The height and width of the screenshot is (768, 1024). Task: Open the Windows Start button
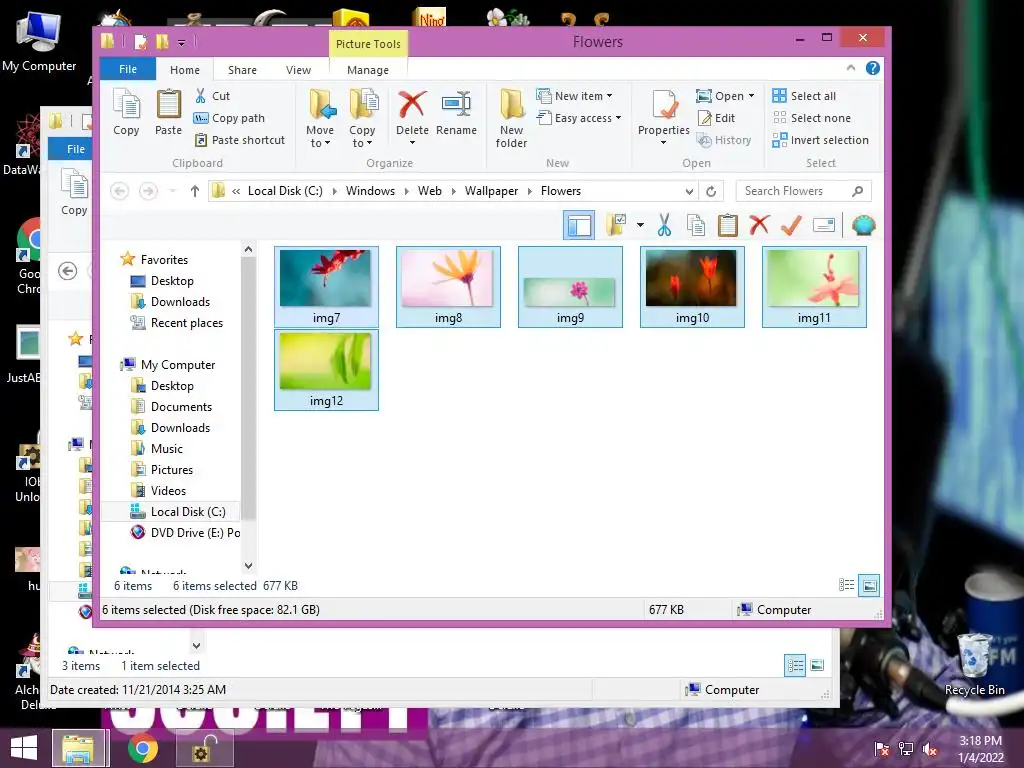tap(24, 748)
